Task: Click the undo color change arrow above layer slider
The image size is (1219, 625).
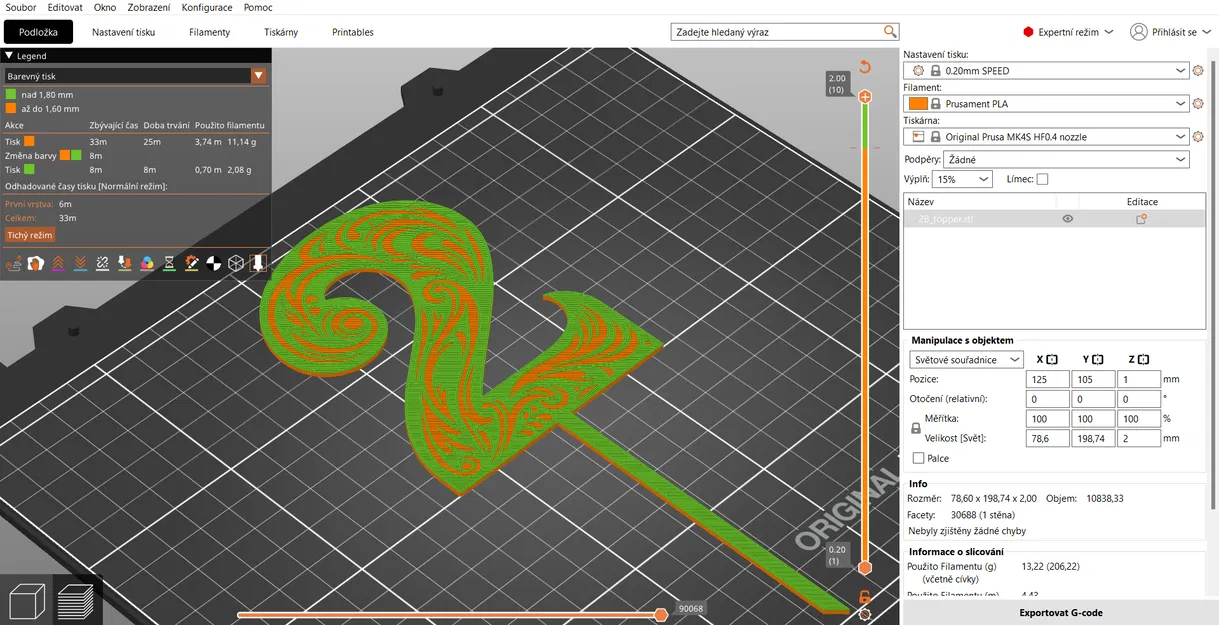Action: tap(865, 67)
